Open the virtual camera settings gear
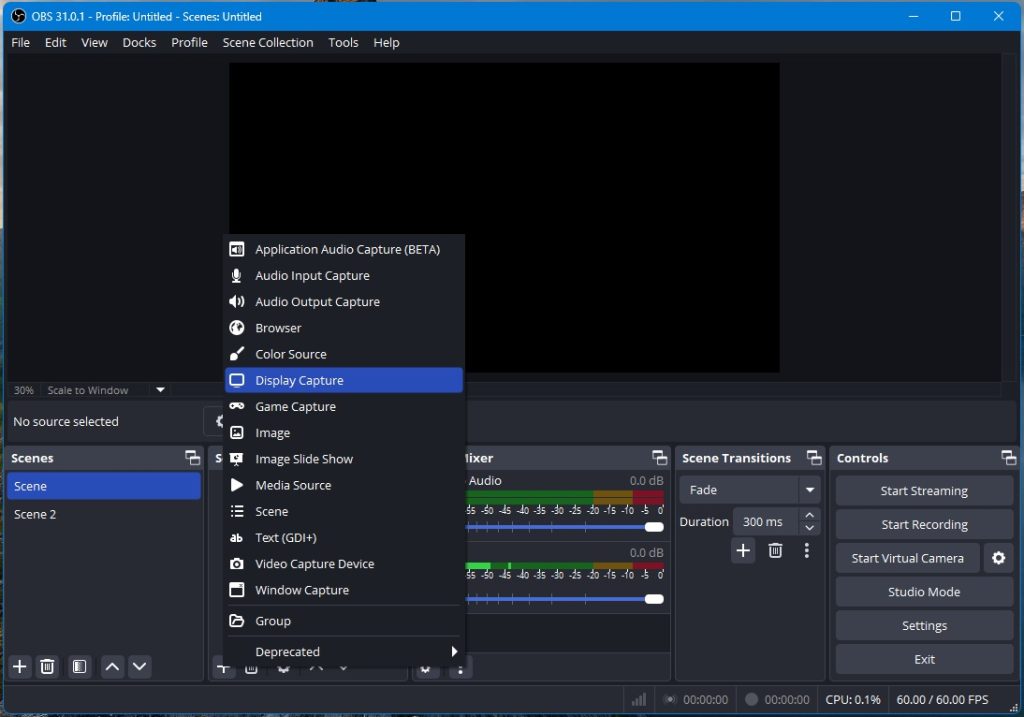Screen dimensions: 1024x717 click(998, 558)
